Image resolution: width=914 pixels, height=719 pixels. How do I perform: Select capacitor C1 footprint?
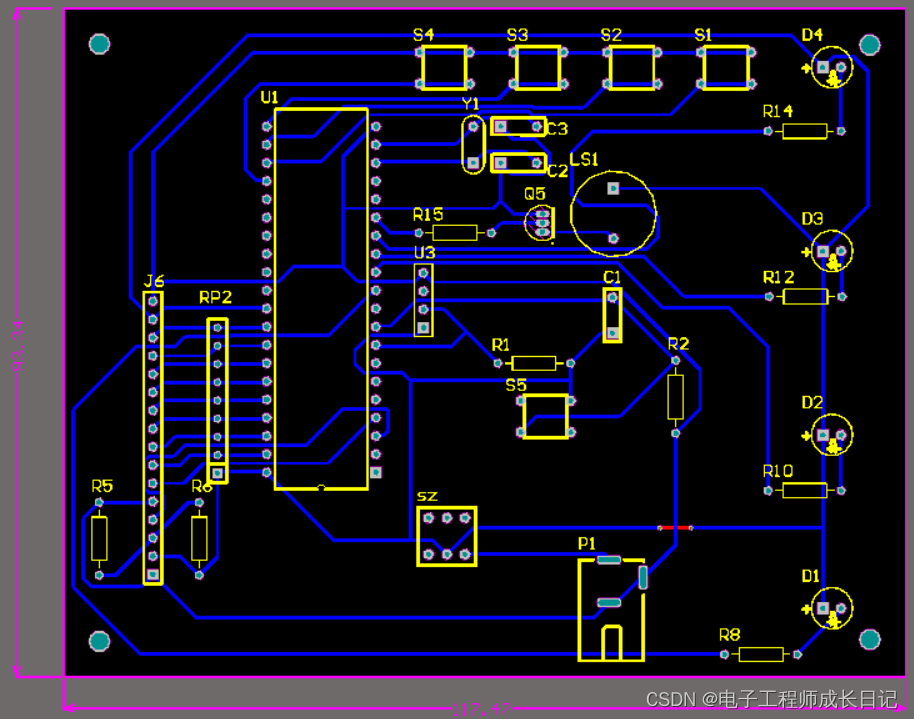coord(612,315)
